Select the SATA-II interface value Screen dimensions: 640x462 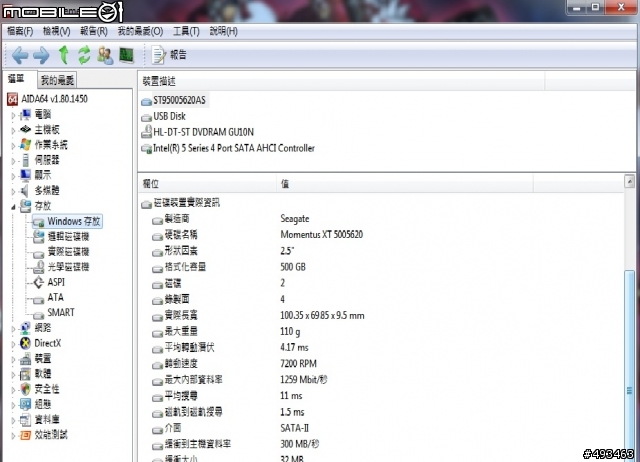294,428
